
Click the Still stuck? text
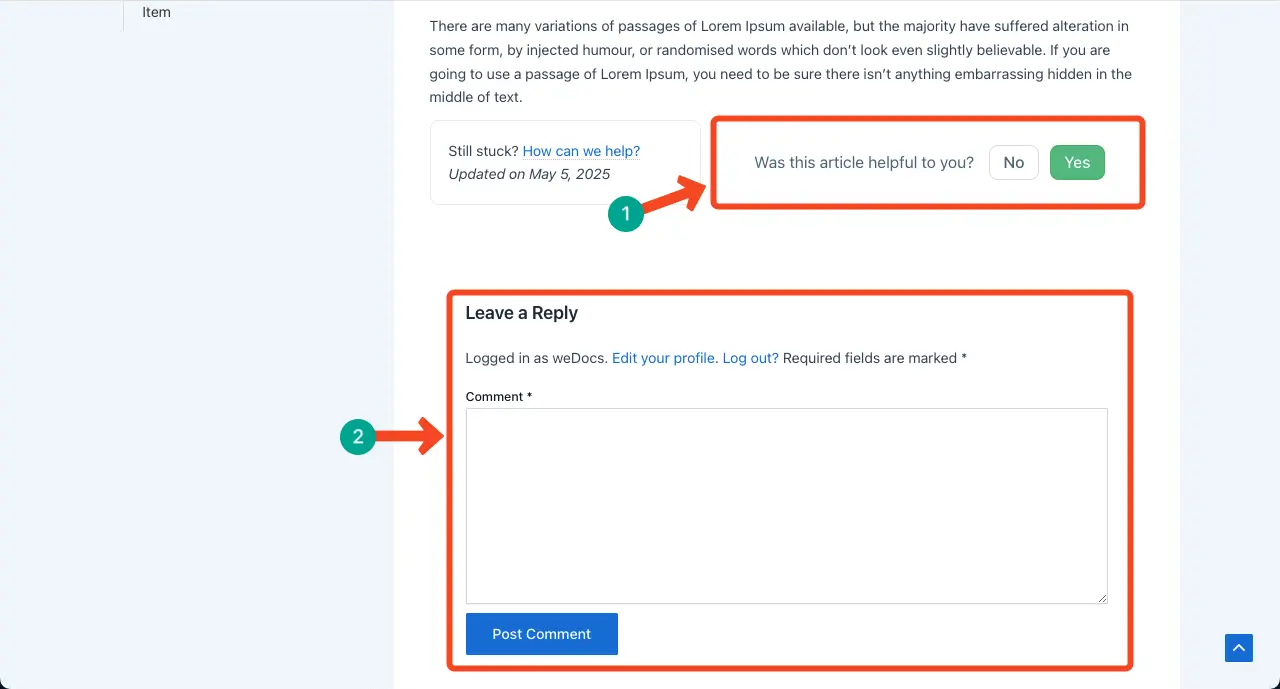(483, 151)
